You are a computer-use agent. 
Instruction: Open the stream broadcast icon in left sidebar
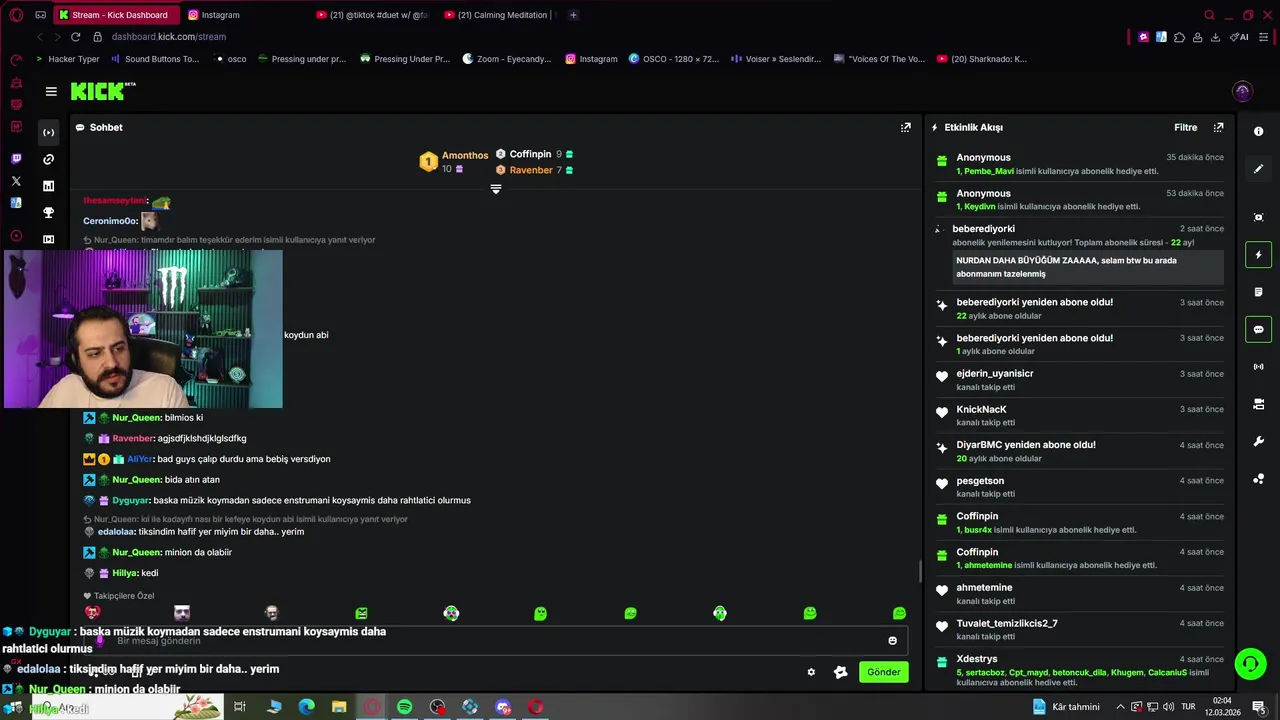pyautogui.click(x=48, y=132)
